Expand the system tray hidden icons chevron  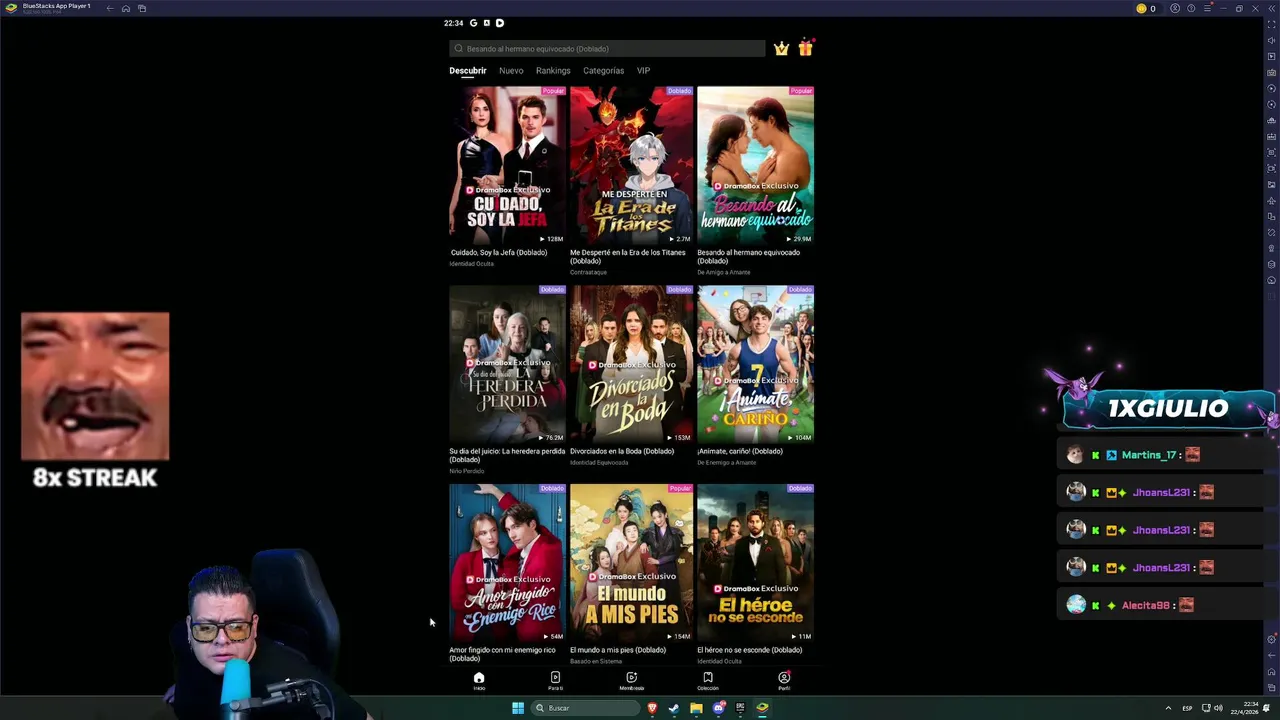click(x=1168, y=708)
